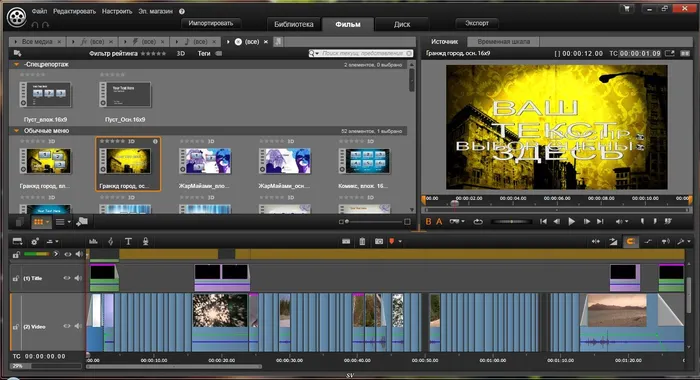The height and width of the screenshot is (380, 700).
Task: Hide the (1) Title track eye icon
Action: [67, 278]
